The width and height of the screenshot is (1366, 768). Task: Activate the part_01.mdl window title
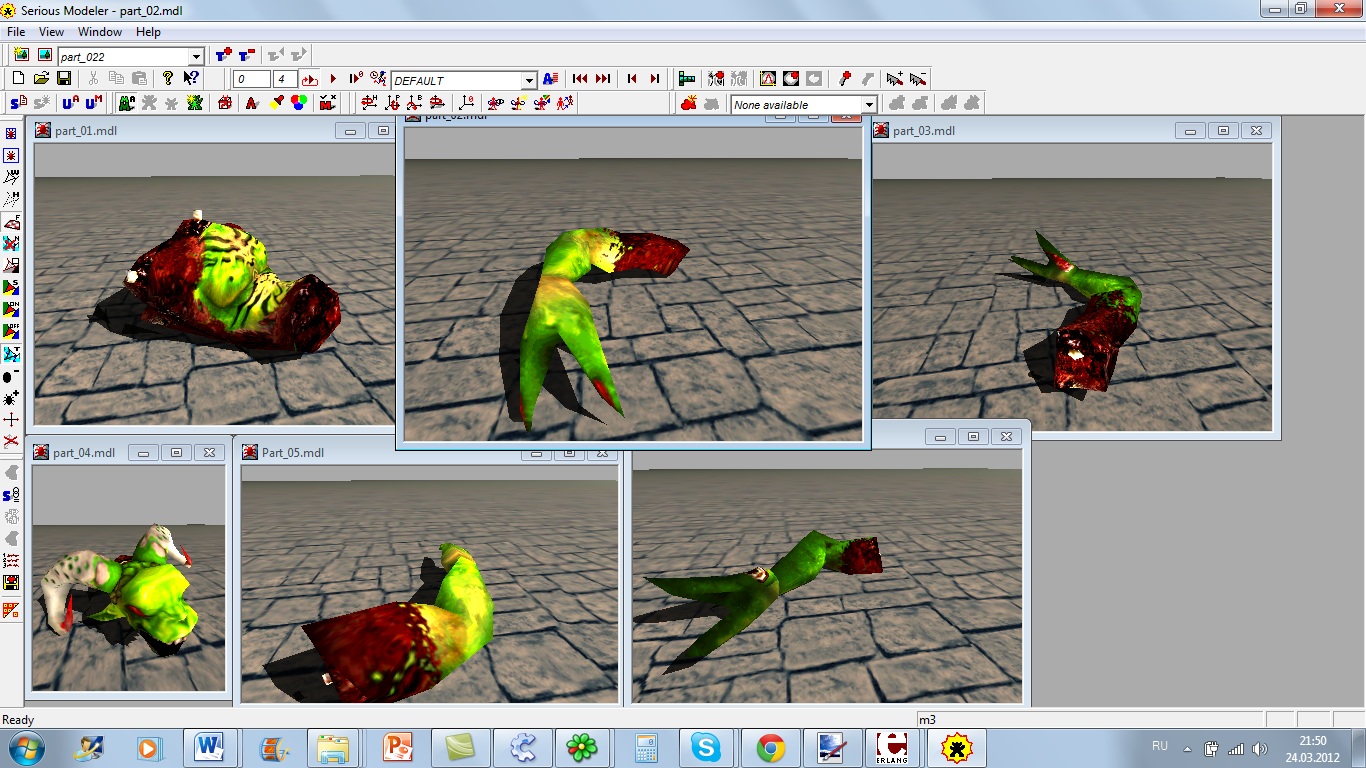85,131
